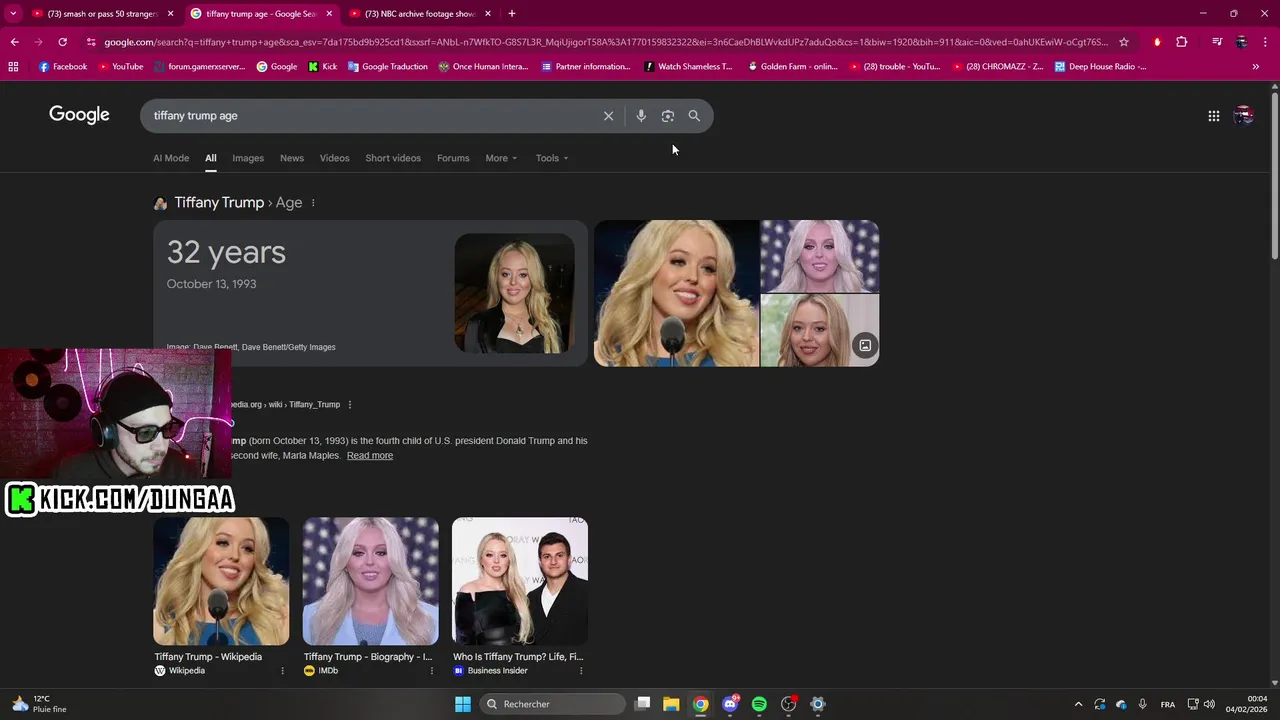Open a new browser tab
1280x720 pixels.
(511, 14)
